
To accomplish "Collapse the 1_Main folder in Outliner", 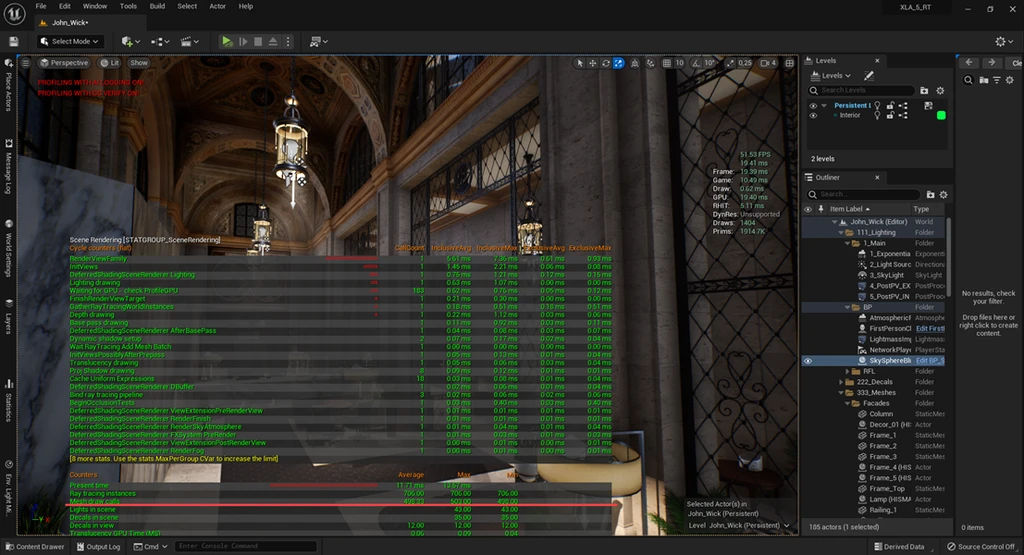I will (x=848, y=243).
